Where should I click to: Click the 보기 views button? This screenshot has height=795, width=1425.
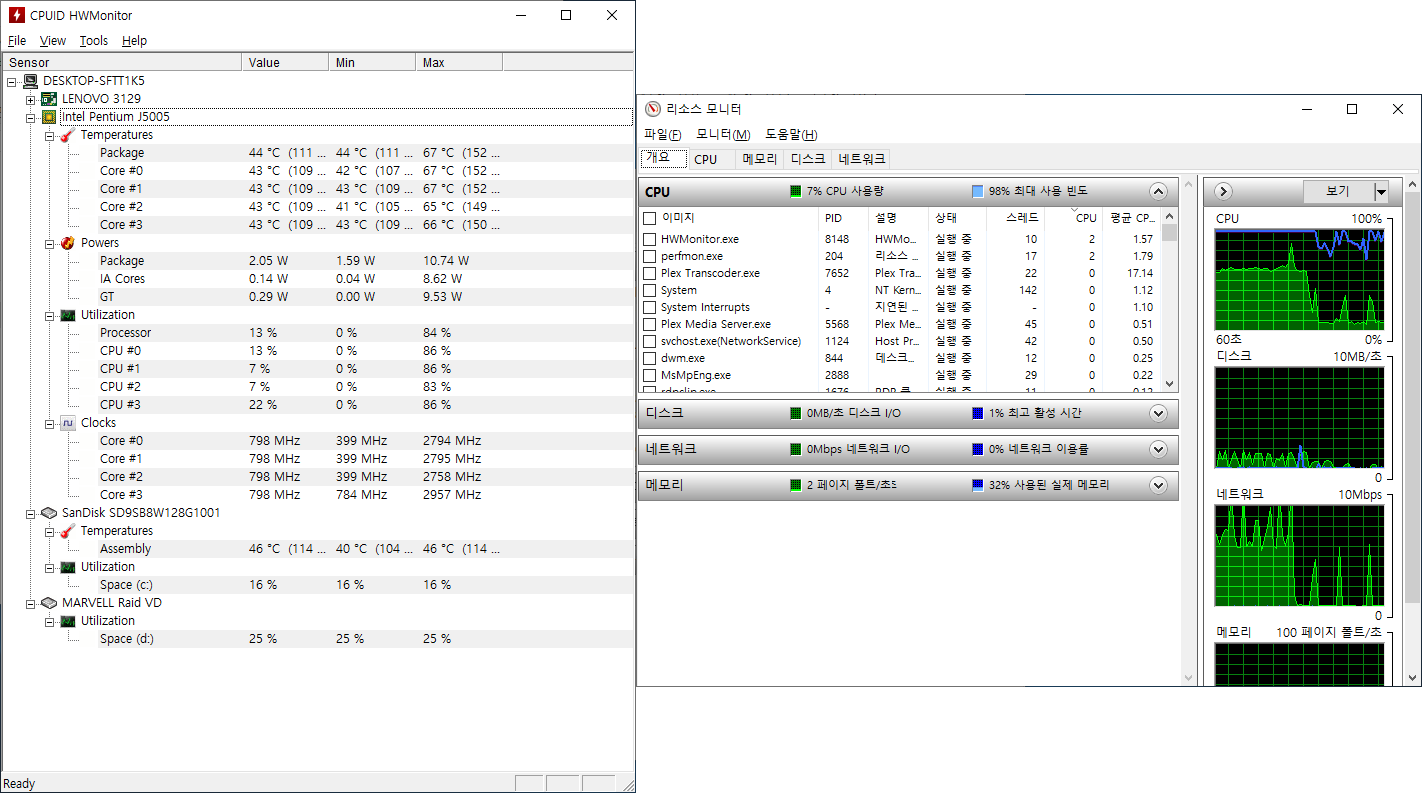[x=1338, y=191]
